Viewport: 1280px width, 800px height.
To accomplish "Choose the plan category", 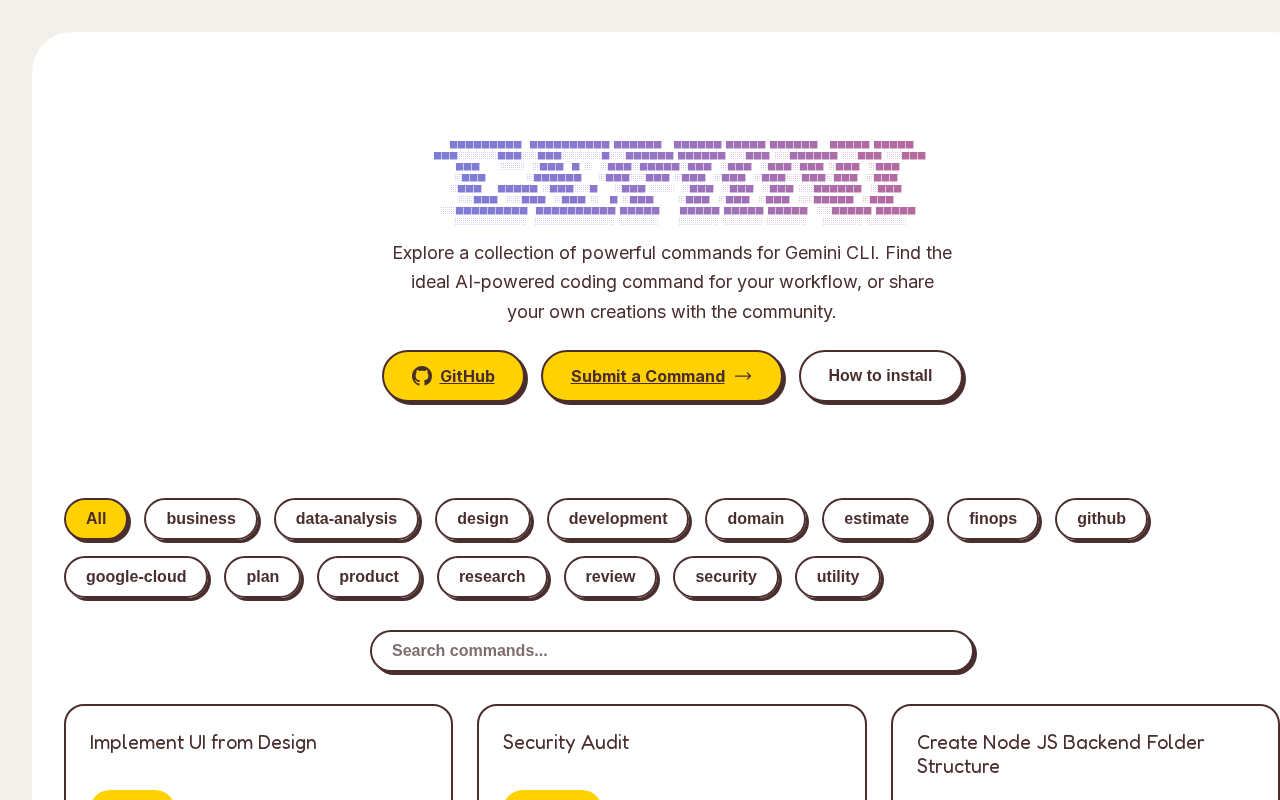I will (x=263, y=577).
